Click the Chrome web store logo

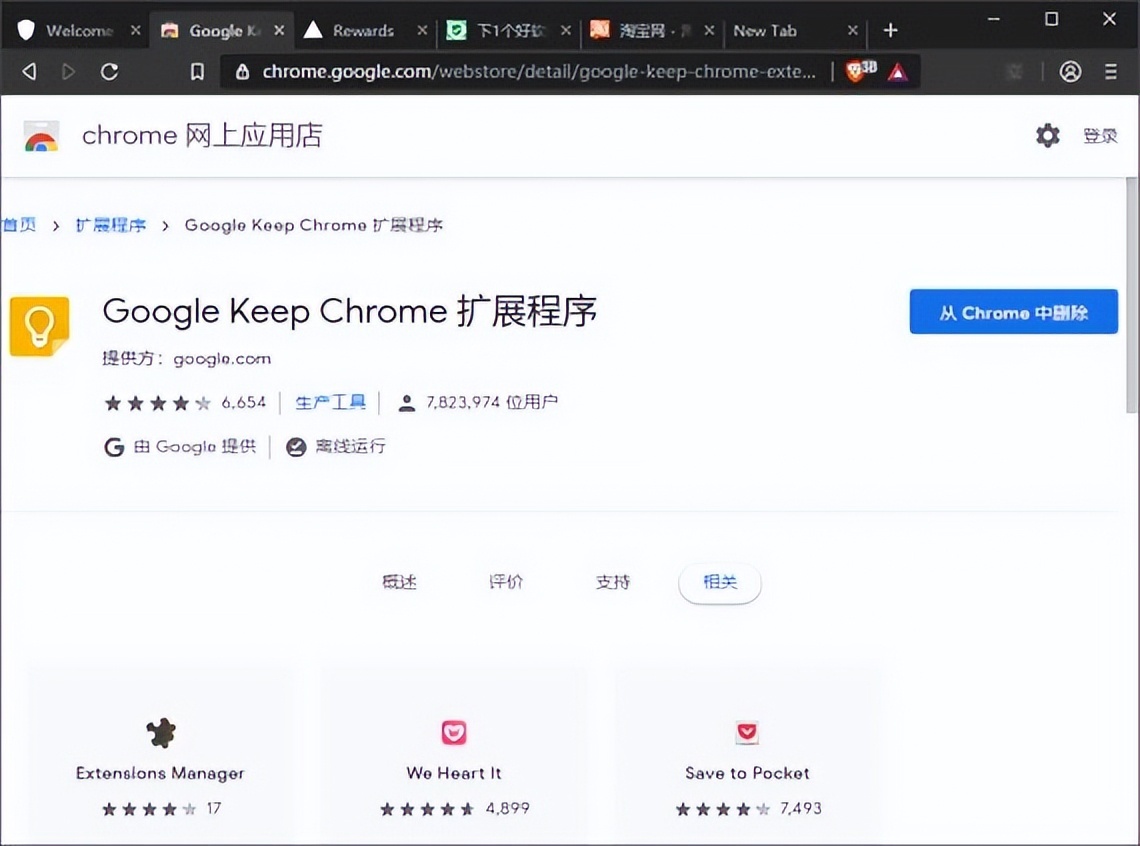[41, 136]
